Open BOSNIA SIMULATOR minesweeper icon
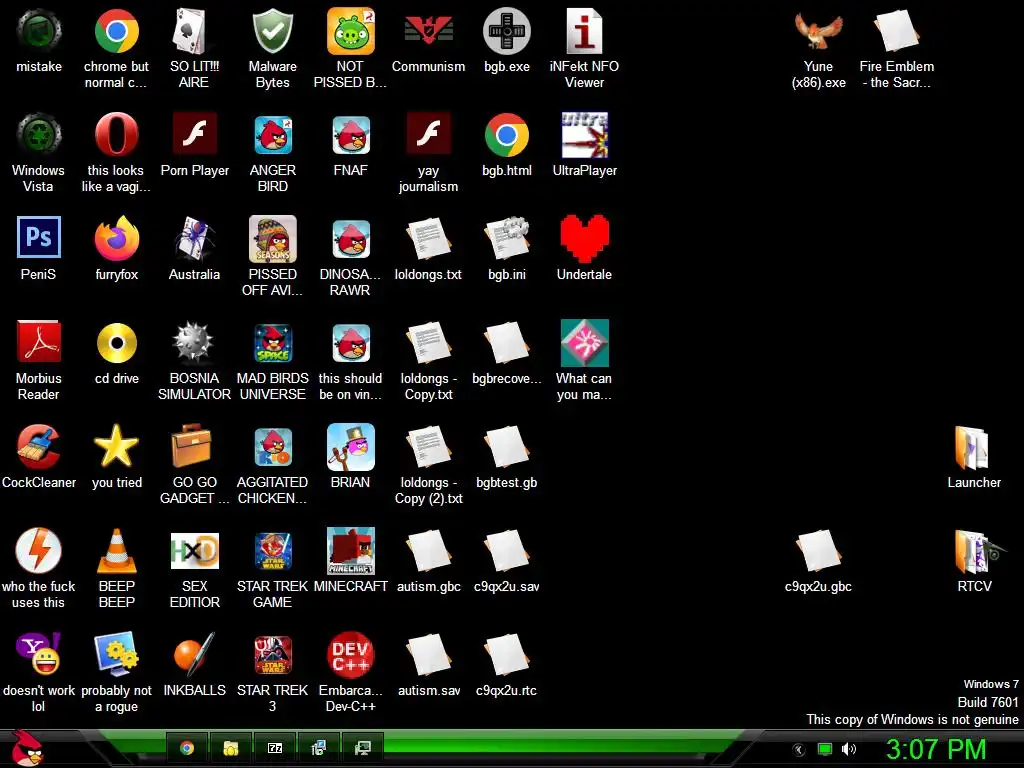Screen dimensions: 1024x768 194,343
